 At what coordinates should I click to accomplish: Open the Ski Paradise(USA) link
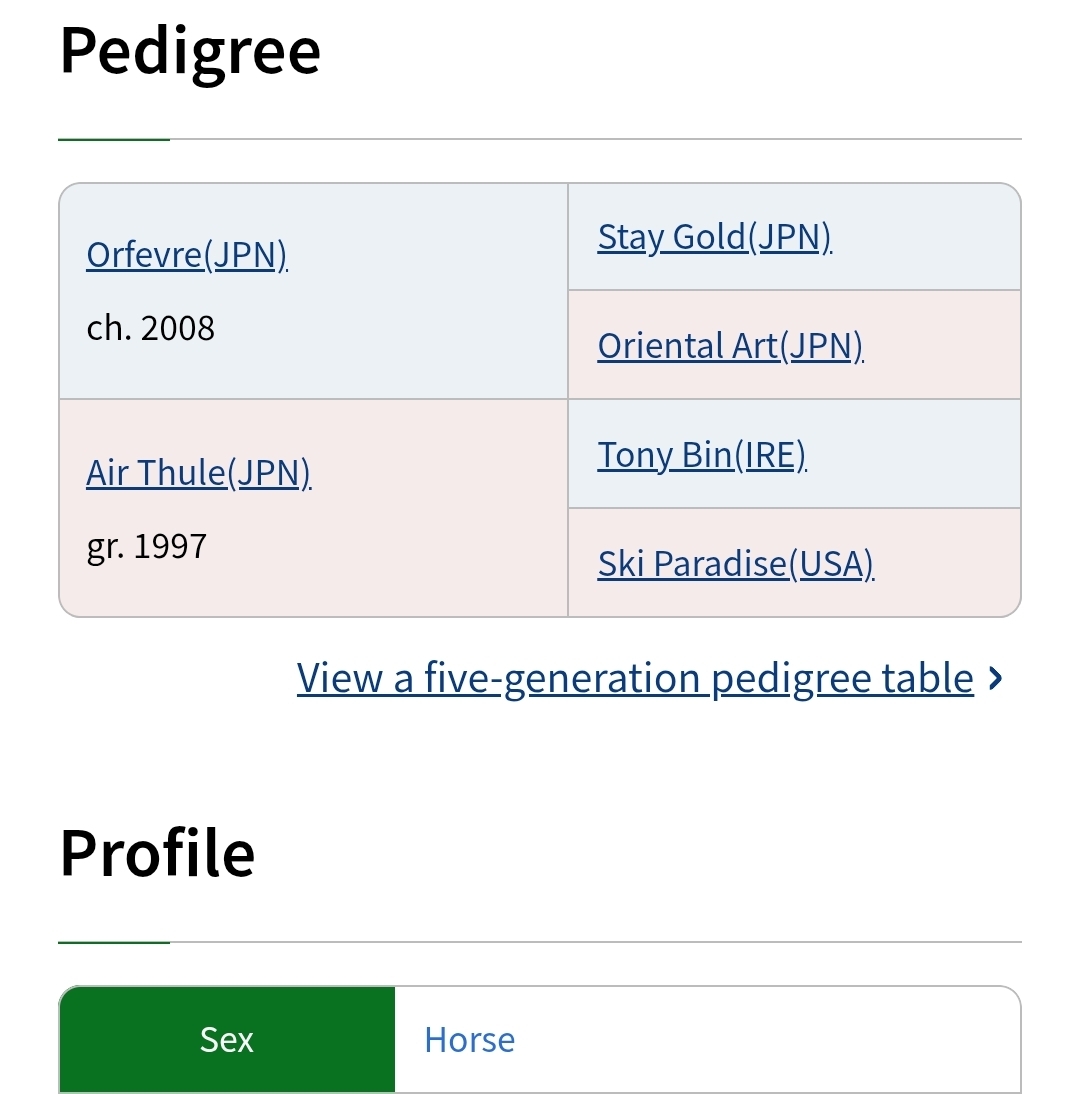[x=735, y=564]
